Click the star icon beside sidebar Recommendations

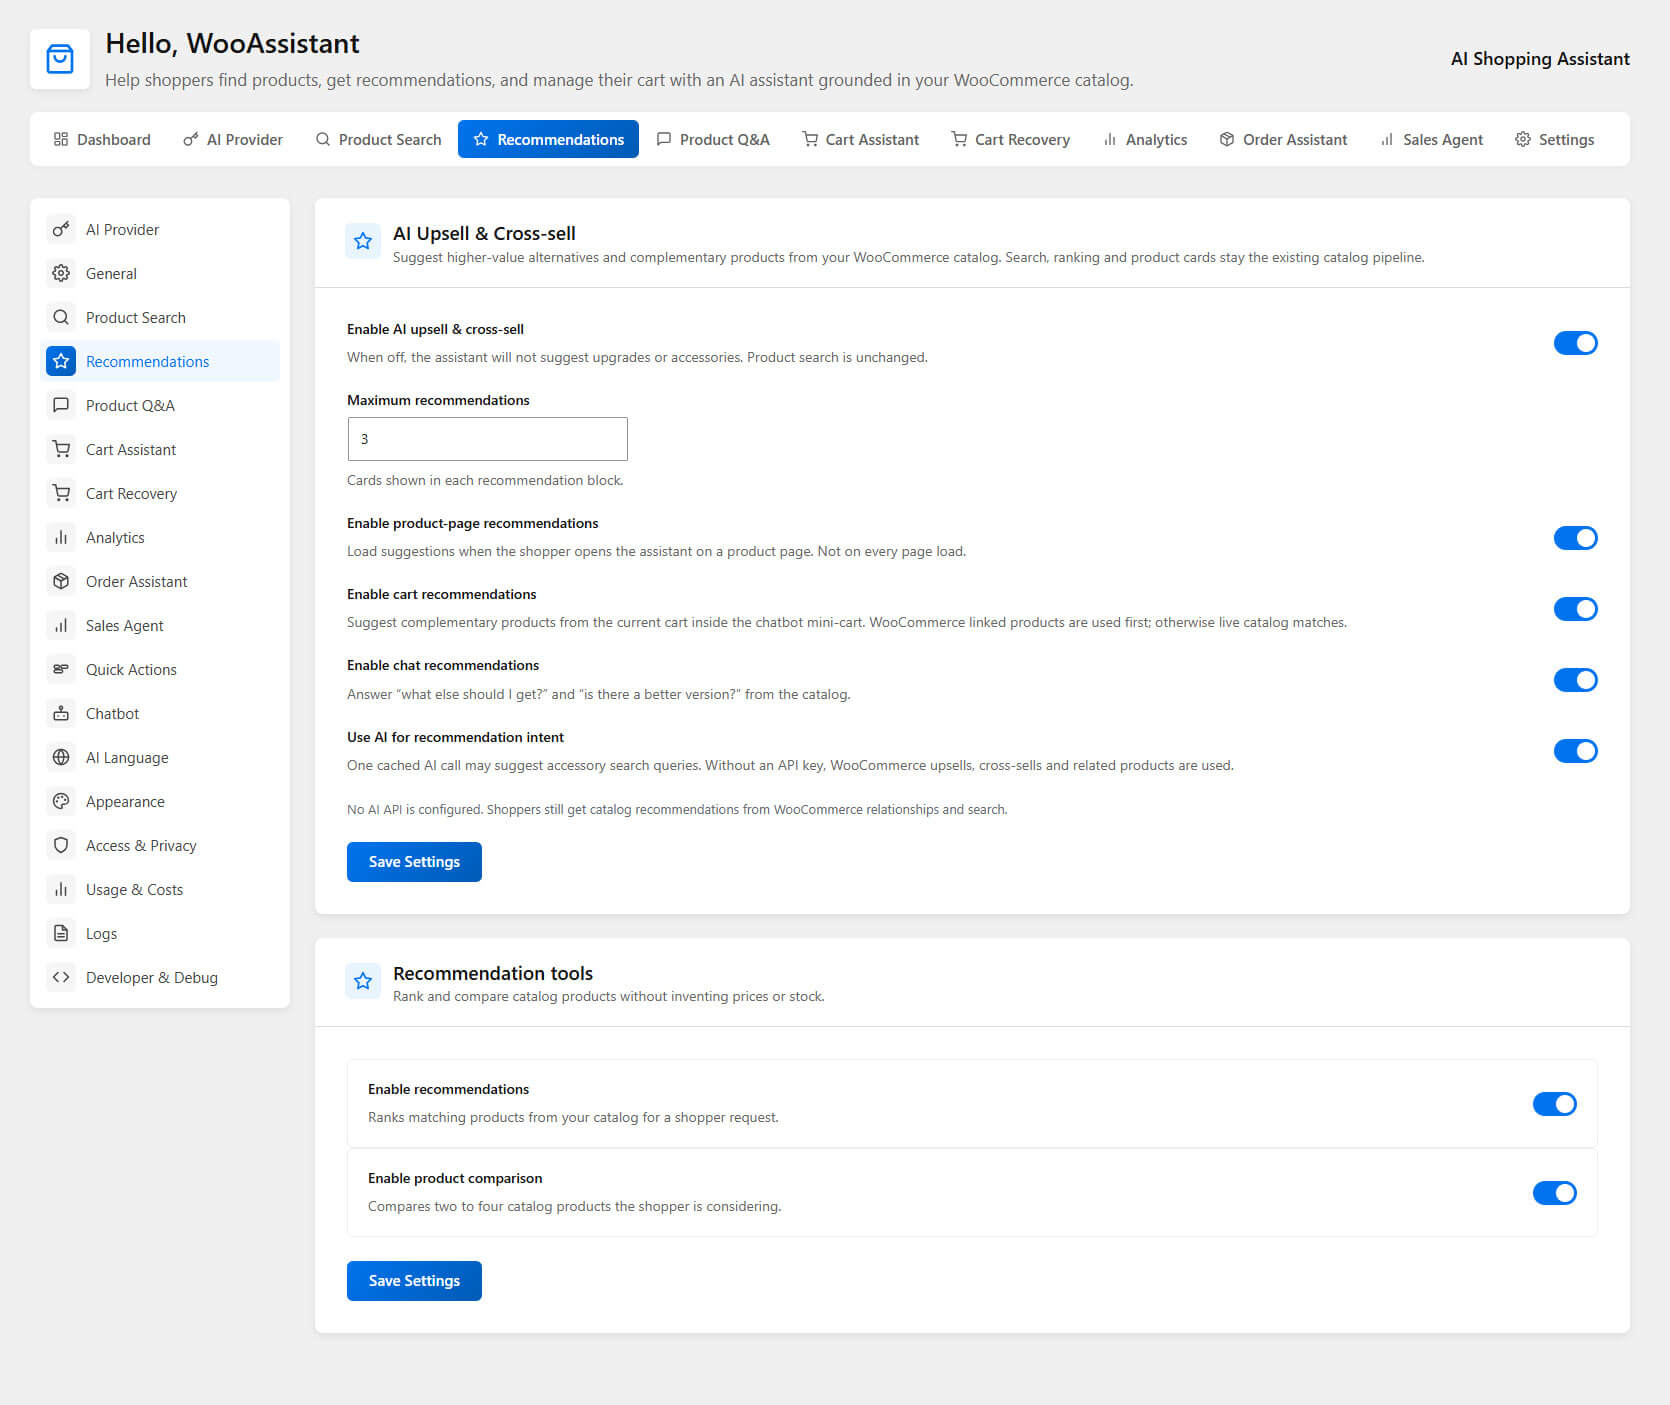pos(61,361)
